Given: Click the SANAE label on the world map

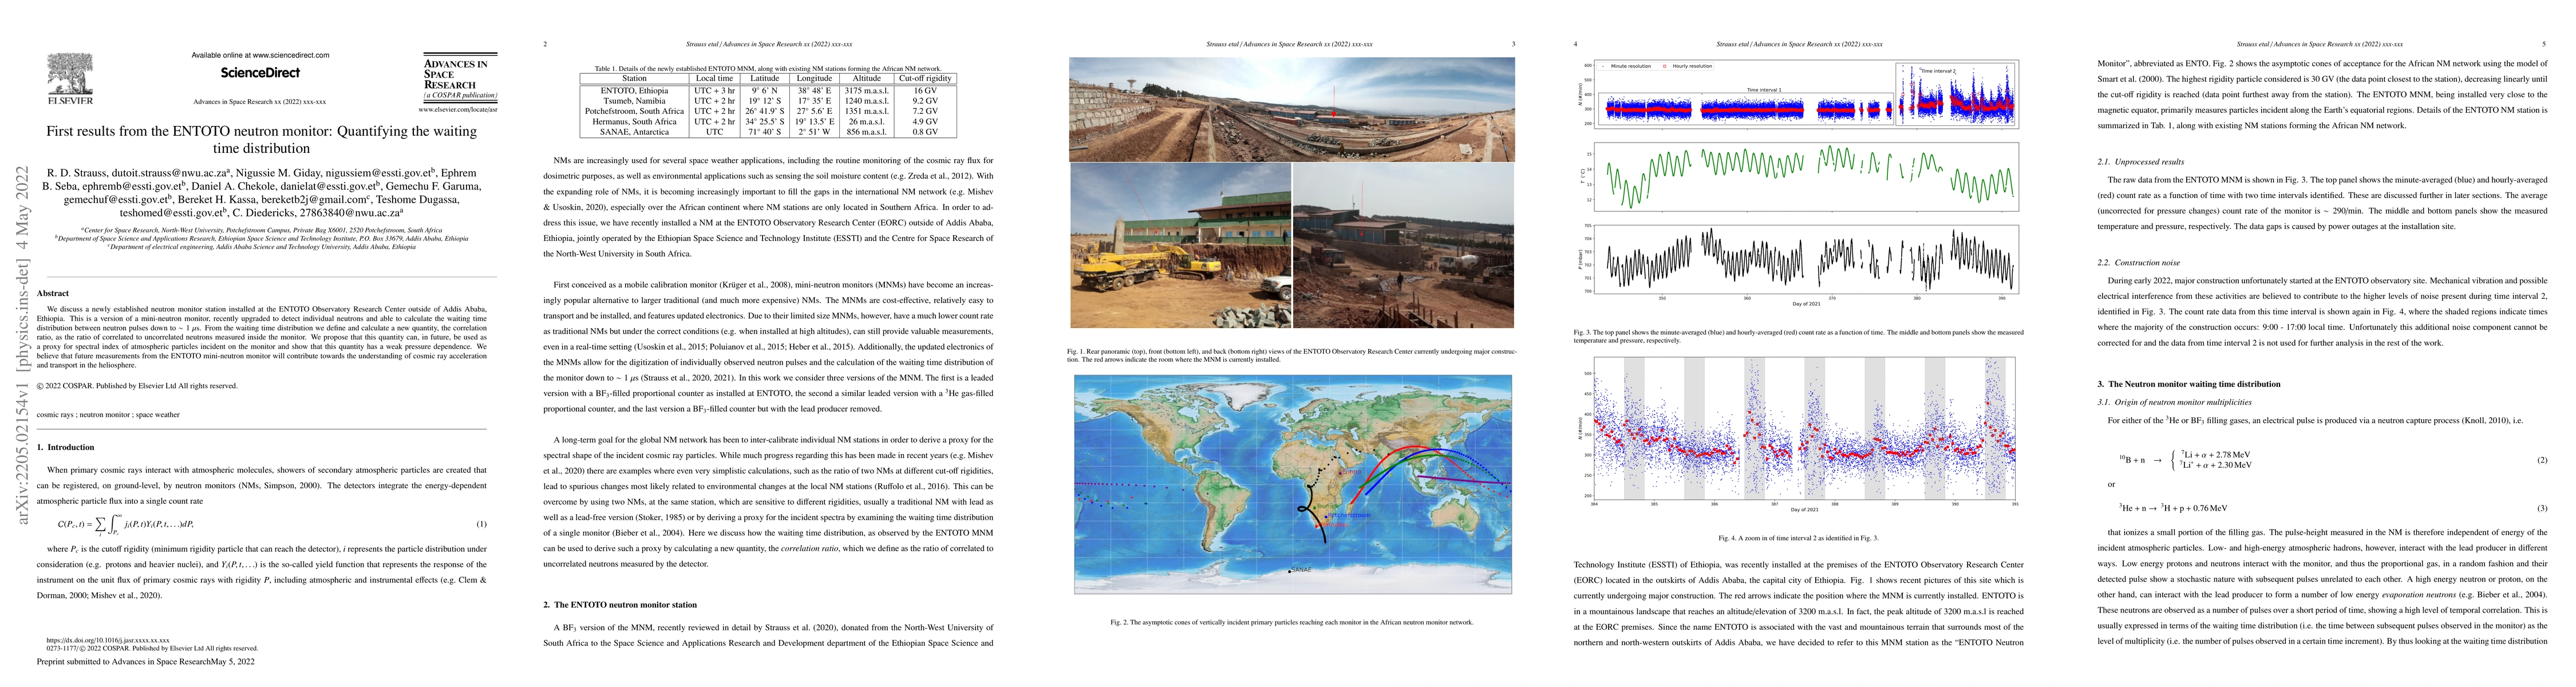Looking at the screenshot, I should (1300, 570).
